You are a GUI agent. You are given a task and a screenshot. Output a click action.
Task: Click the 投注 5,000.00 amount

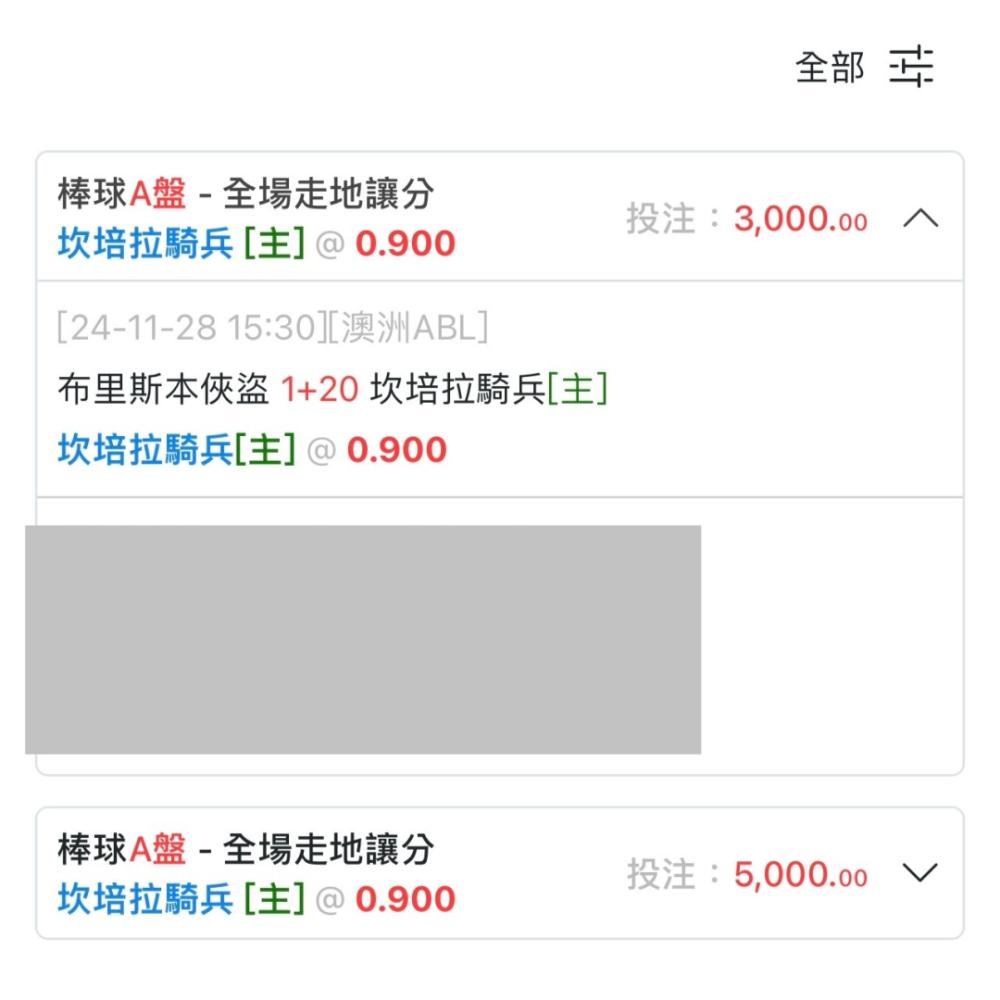pos(746,874)
